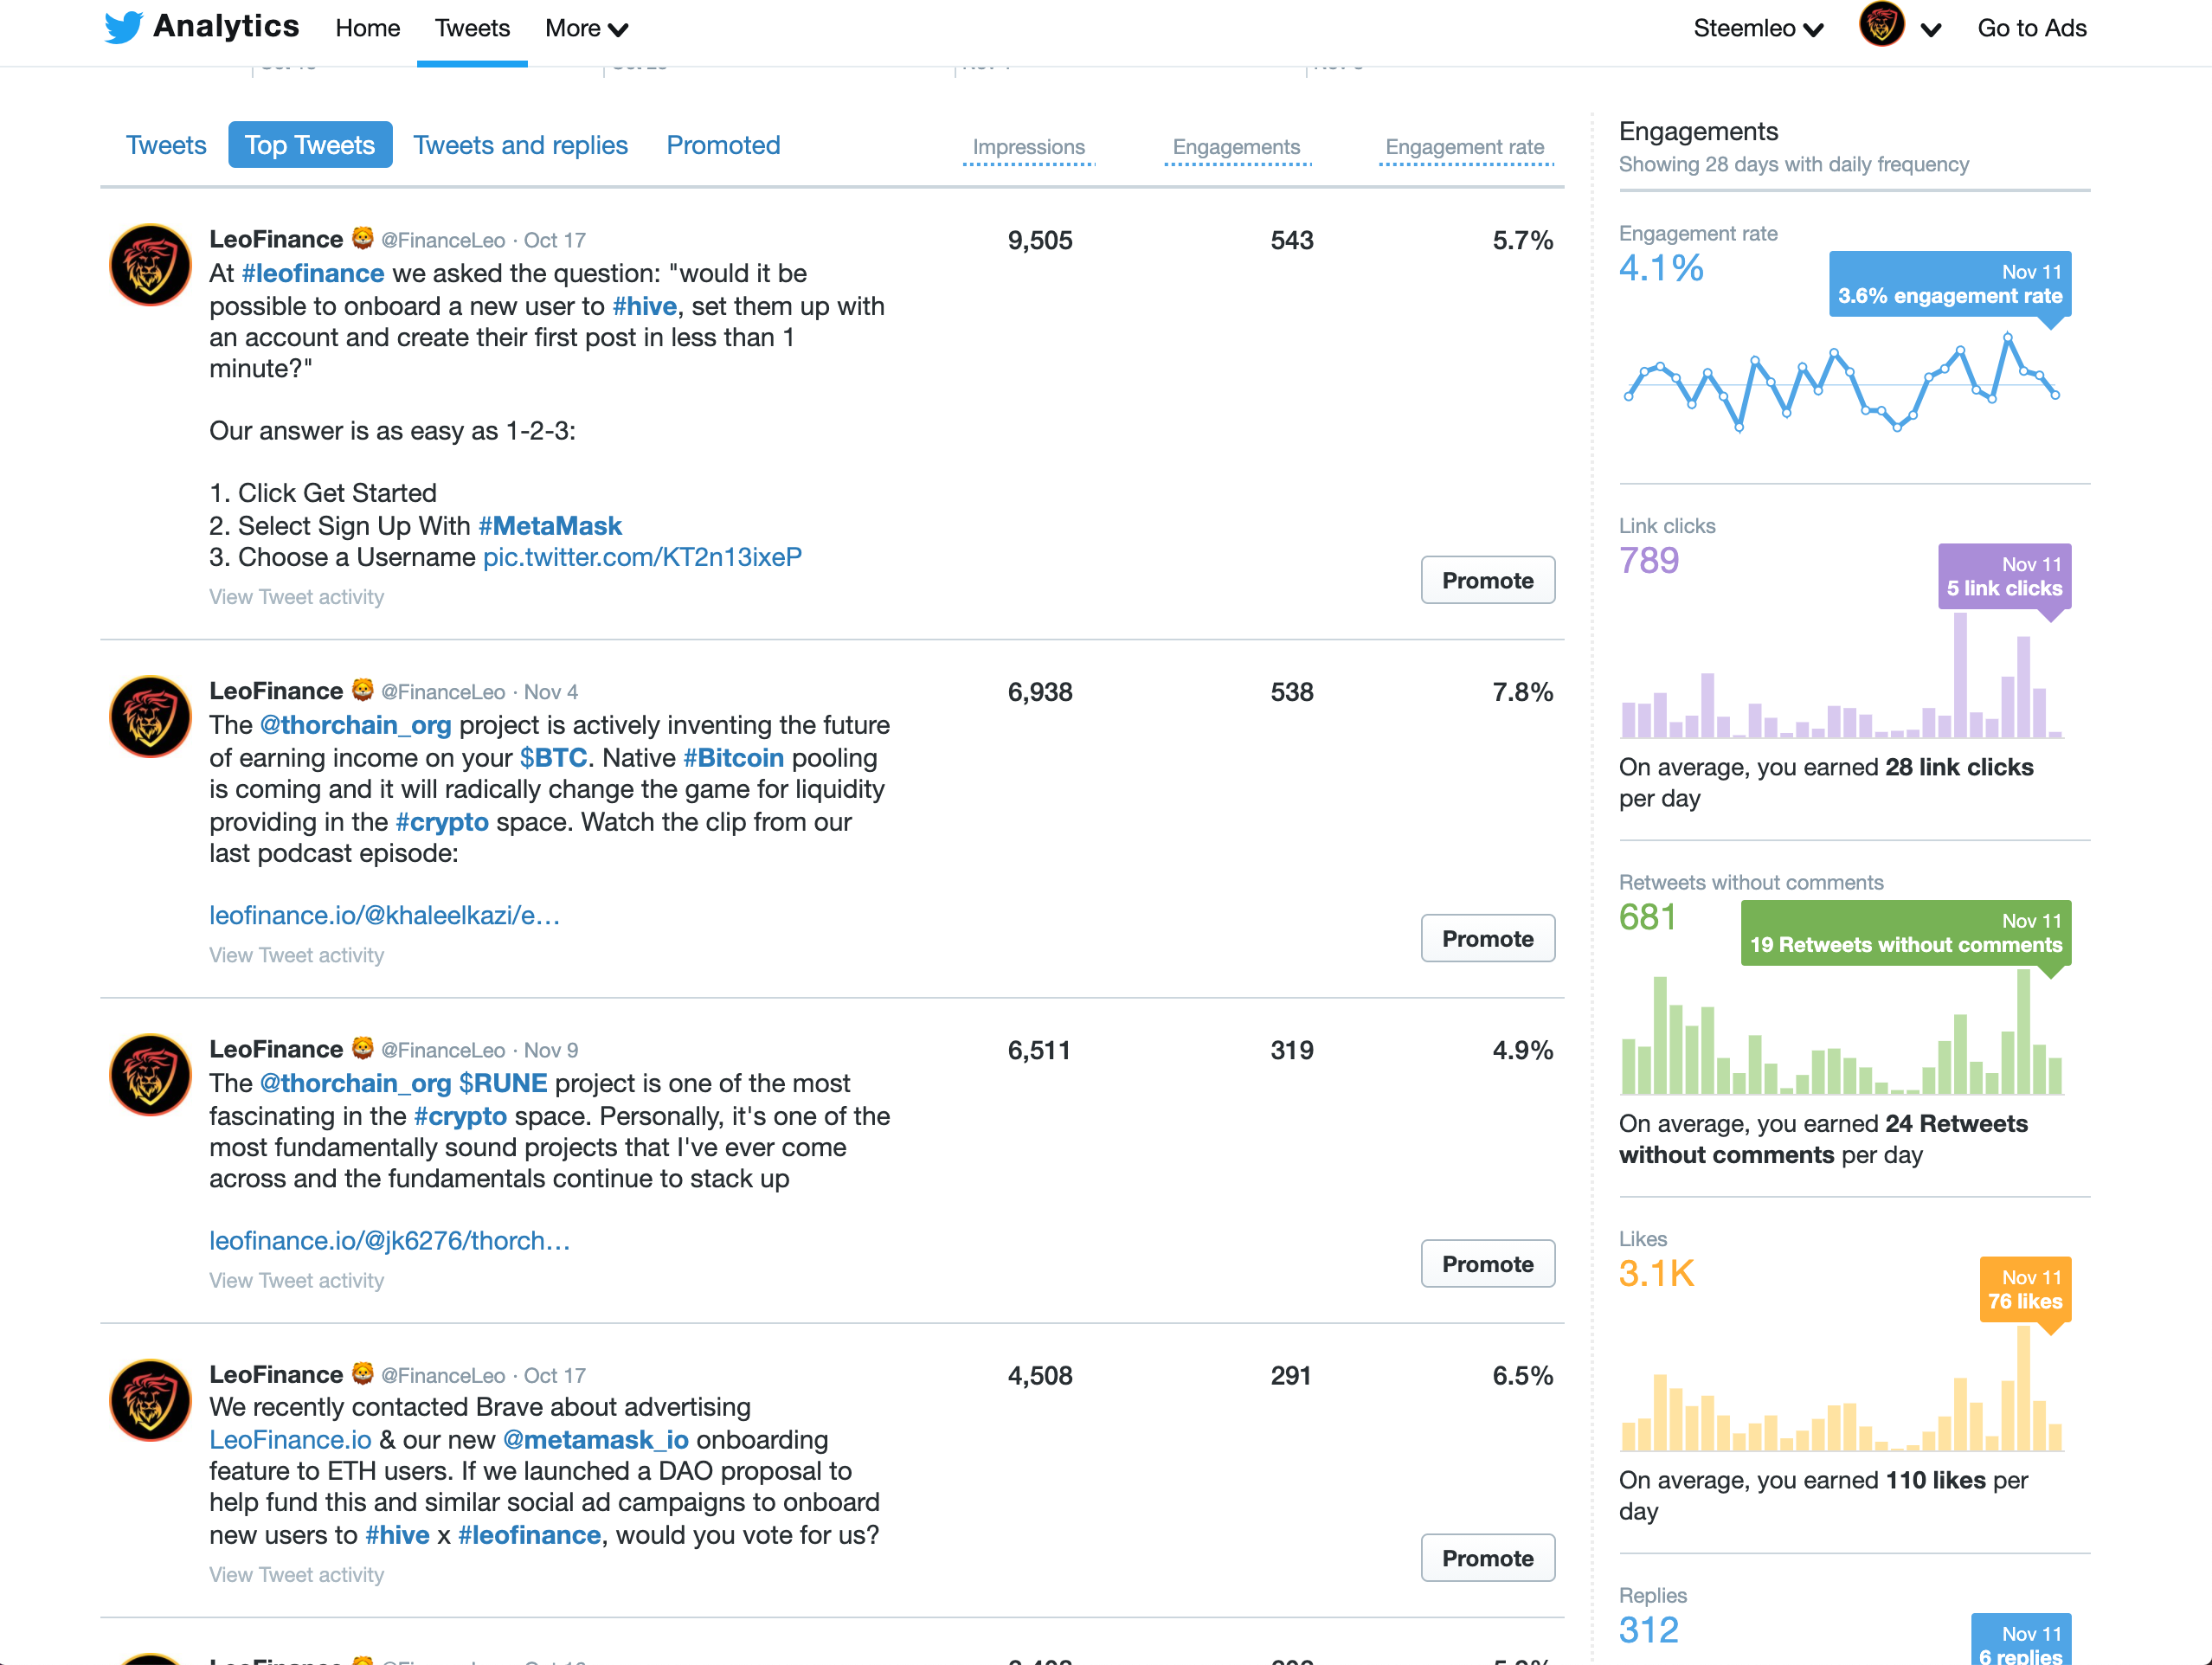
Task: Click the Twitter bird logo
Action: (x=123, y=27)
